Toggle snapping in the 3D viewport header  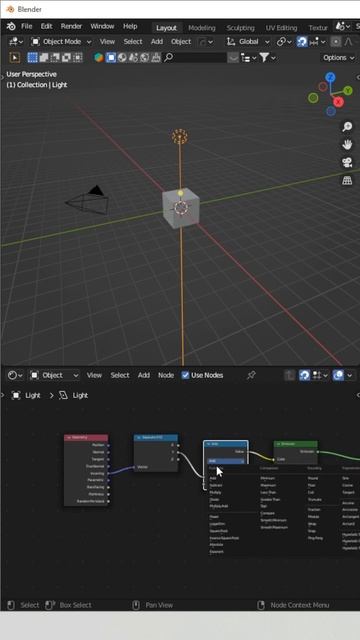pos(302,42)
